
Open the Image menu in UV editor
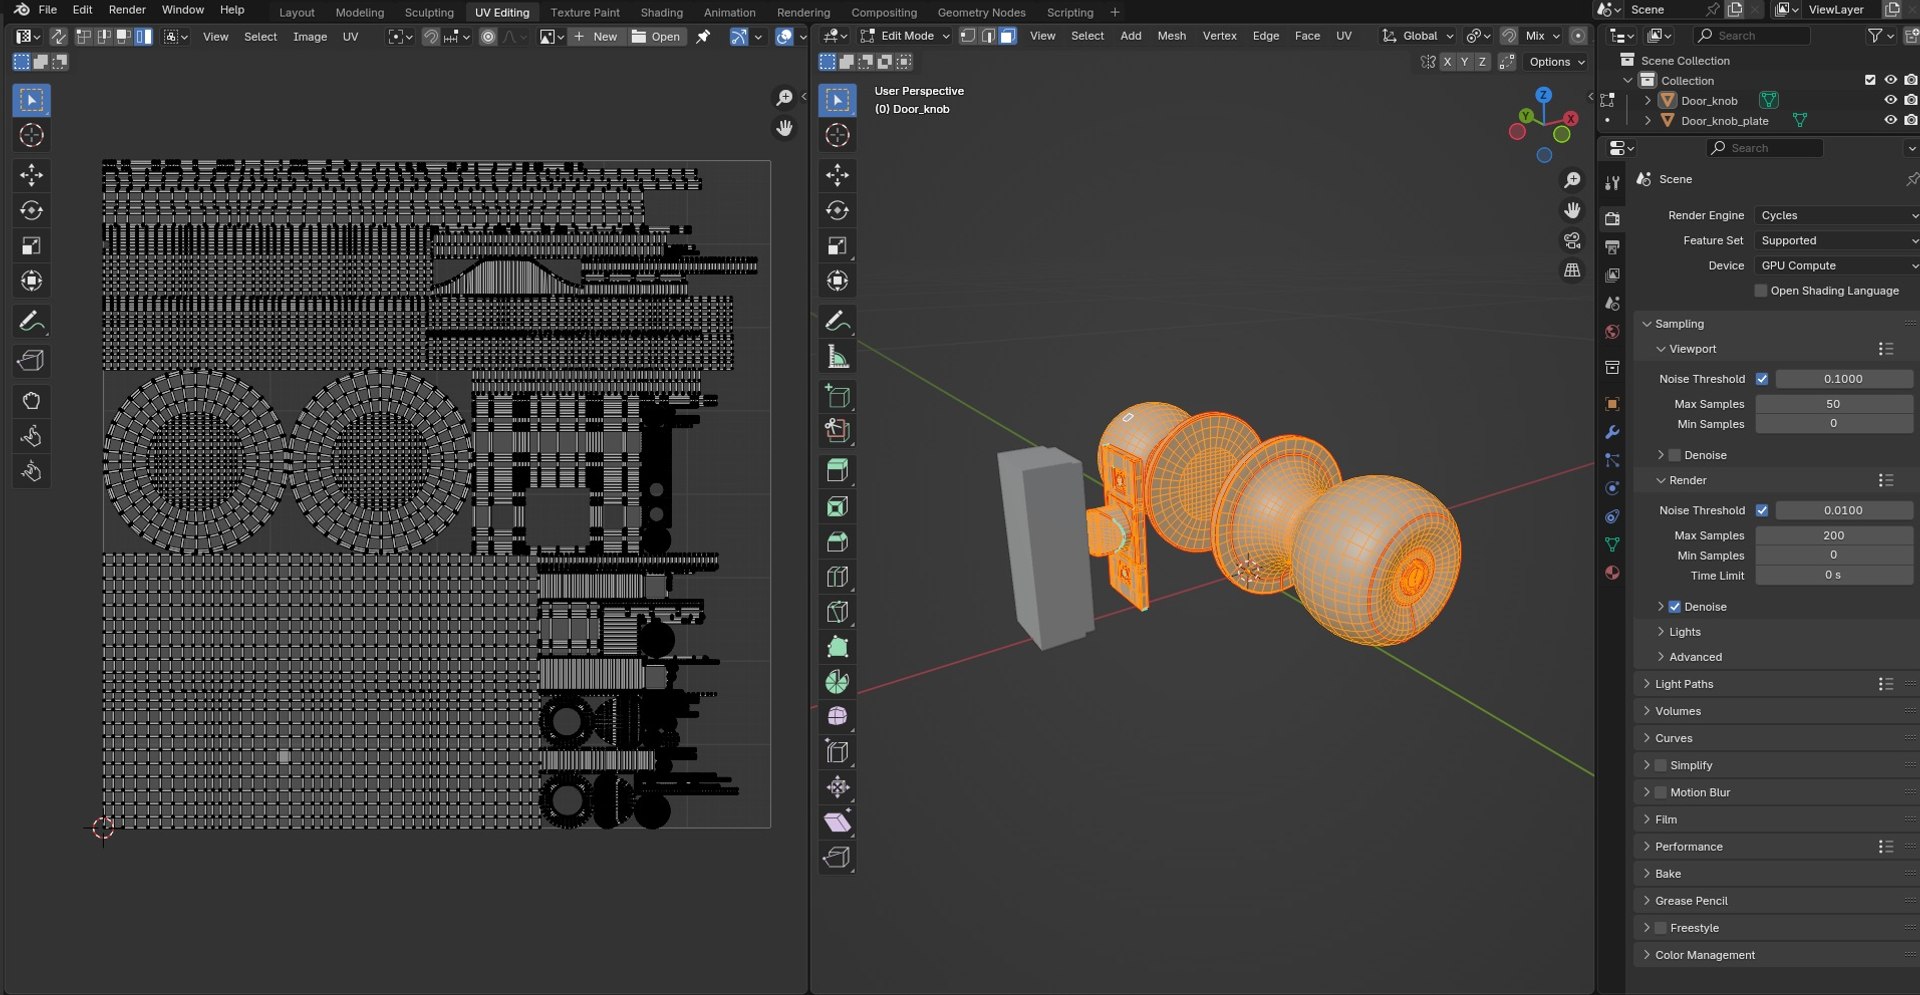click(x=309, y=36)
